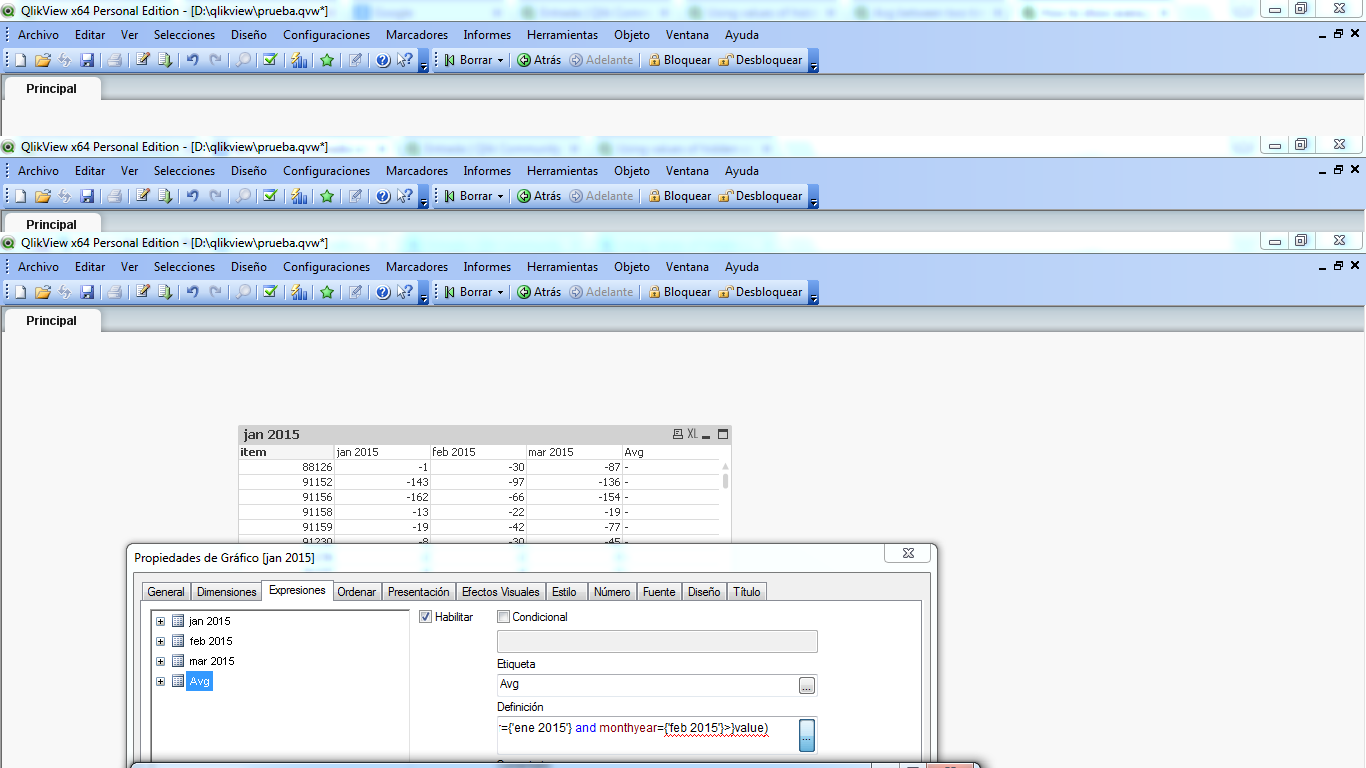
Task: Open a file via front window's folder icon
Action: pyautogui.click(x=43, y=292)
